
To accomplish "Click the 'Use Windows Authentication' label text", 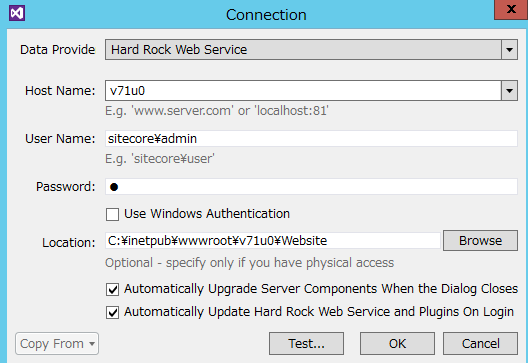I will click(x=207, y=214).
